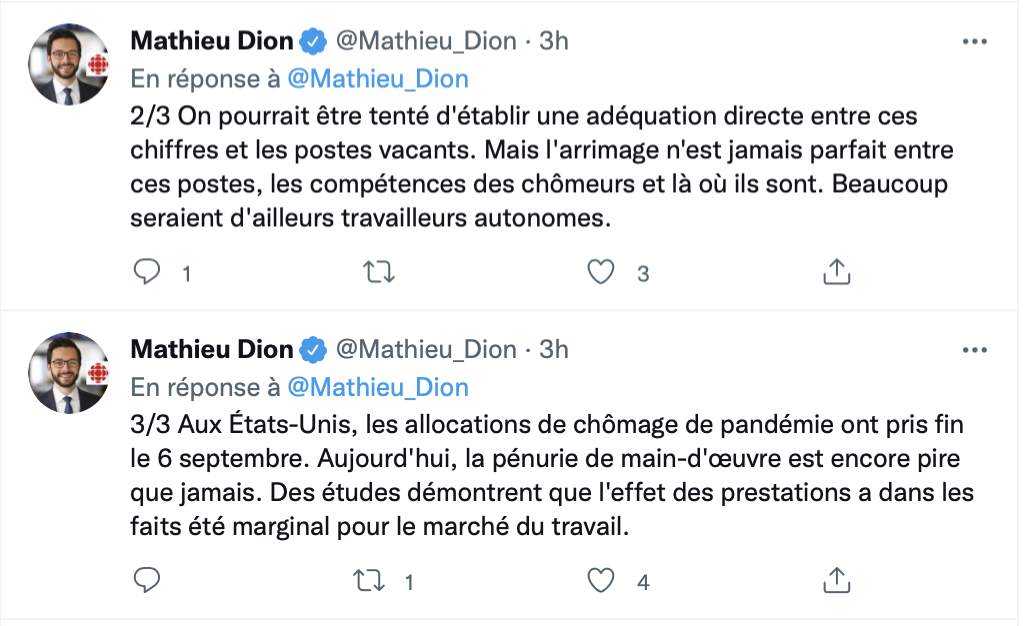Screen dimensions: 1030x626
Task: Open the @Mathieu_Dion reply mention in first tweet
Action: 378,78
